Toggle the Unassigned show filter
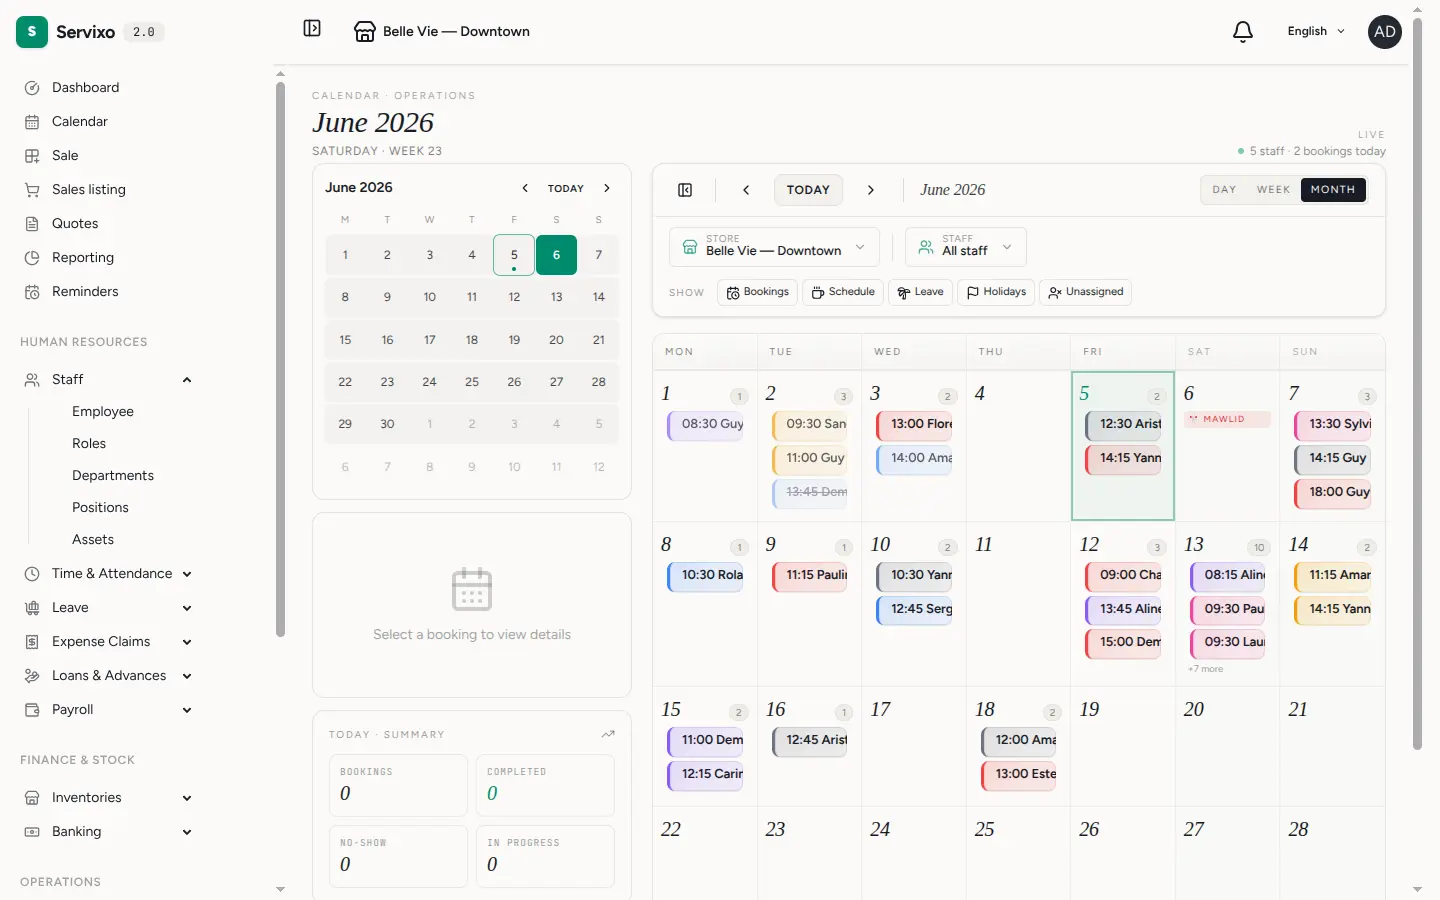The image size is (1440, 900). click(1086, 292)
